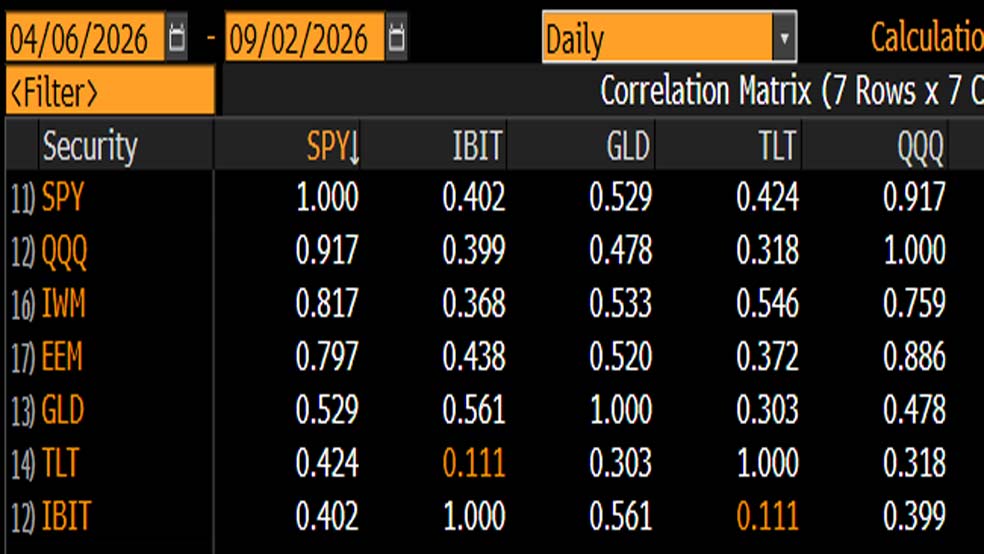Select the IWM security row label
Viewport: 984px width, 554px height.
click(63, 304)
